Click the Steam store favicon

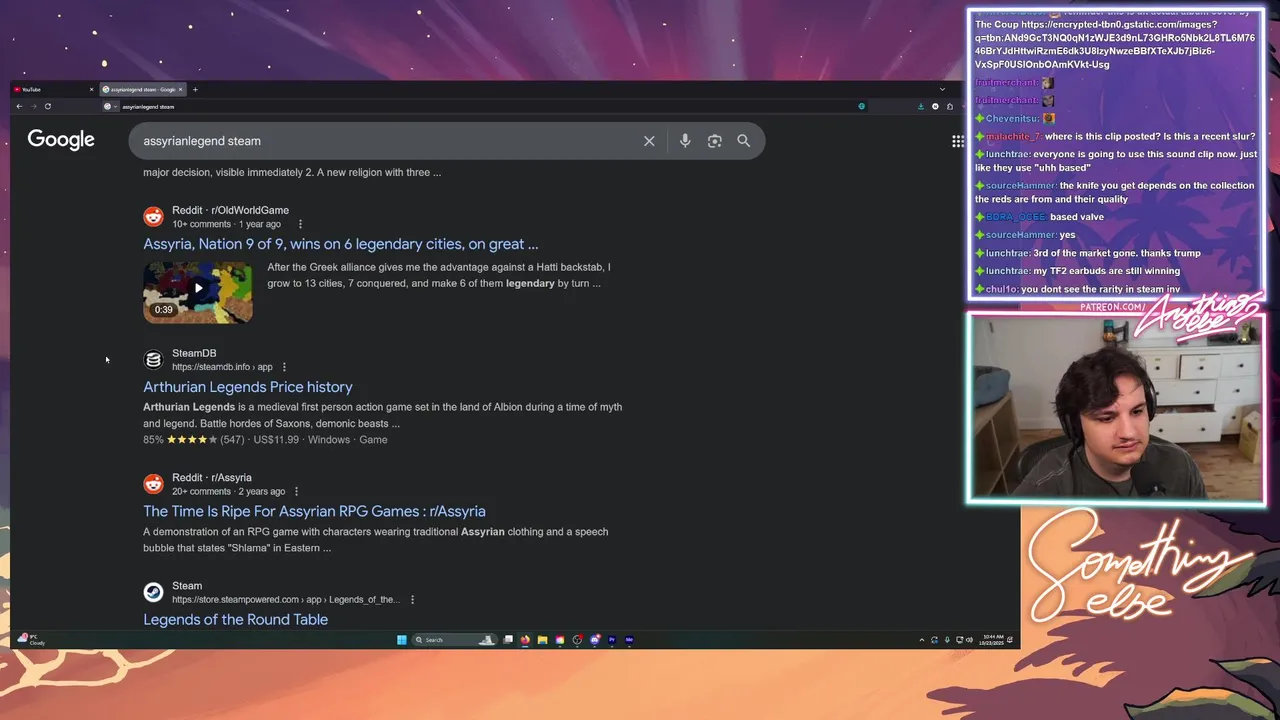pyautogui.click(x=153, y=592)
